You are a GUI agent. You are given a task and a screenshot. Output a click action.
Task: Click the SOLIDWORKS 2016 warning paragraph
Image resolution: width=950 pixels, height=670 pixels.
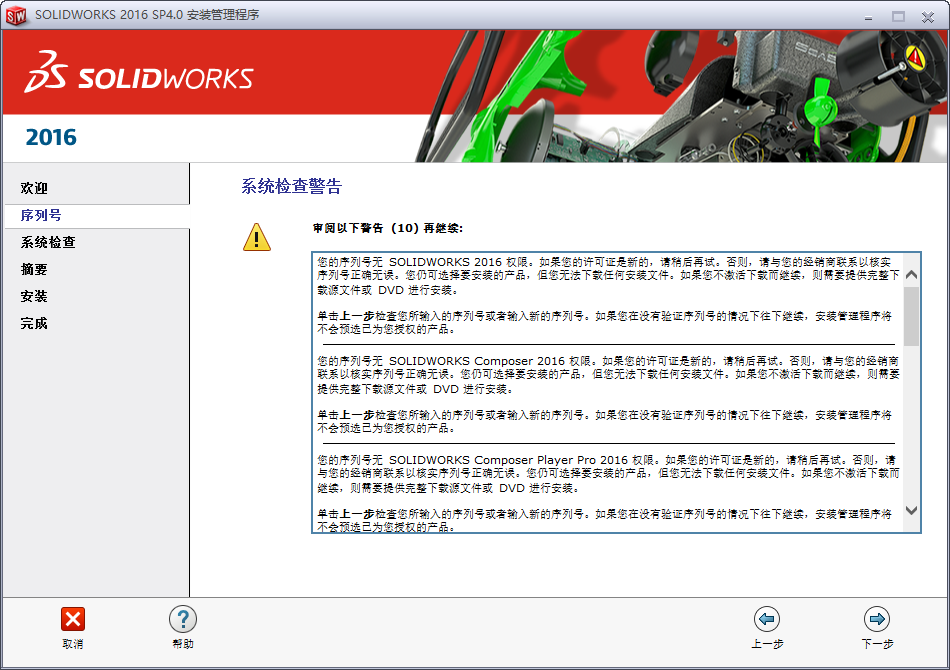point(608,276)
